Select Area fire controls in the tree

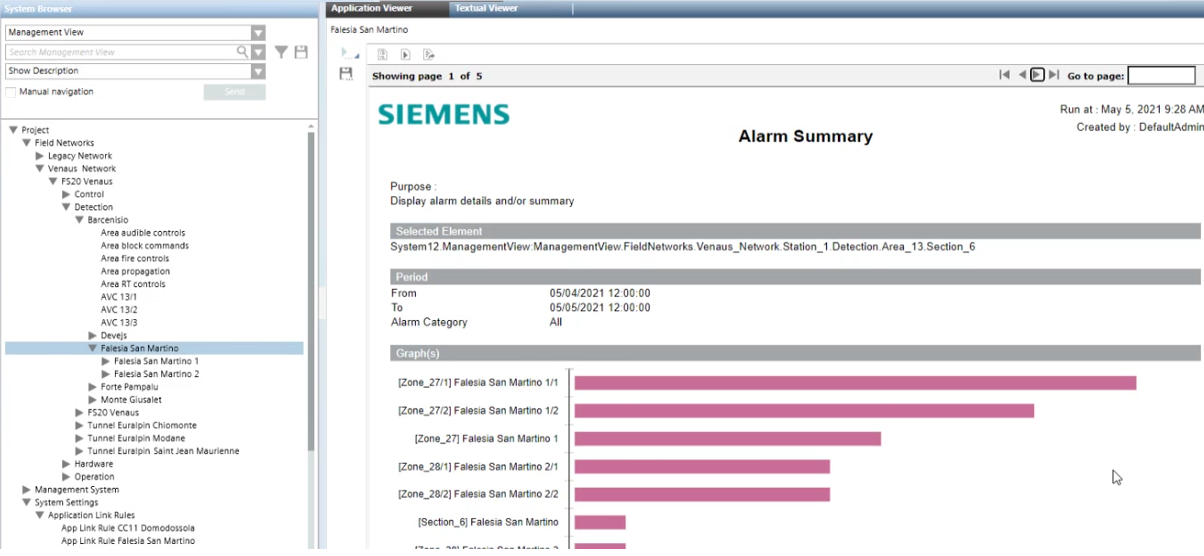(x=134, y=259)
